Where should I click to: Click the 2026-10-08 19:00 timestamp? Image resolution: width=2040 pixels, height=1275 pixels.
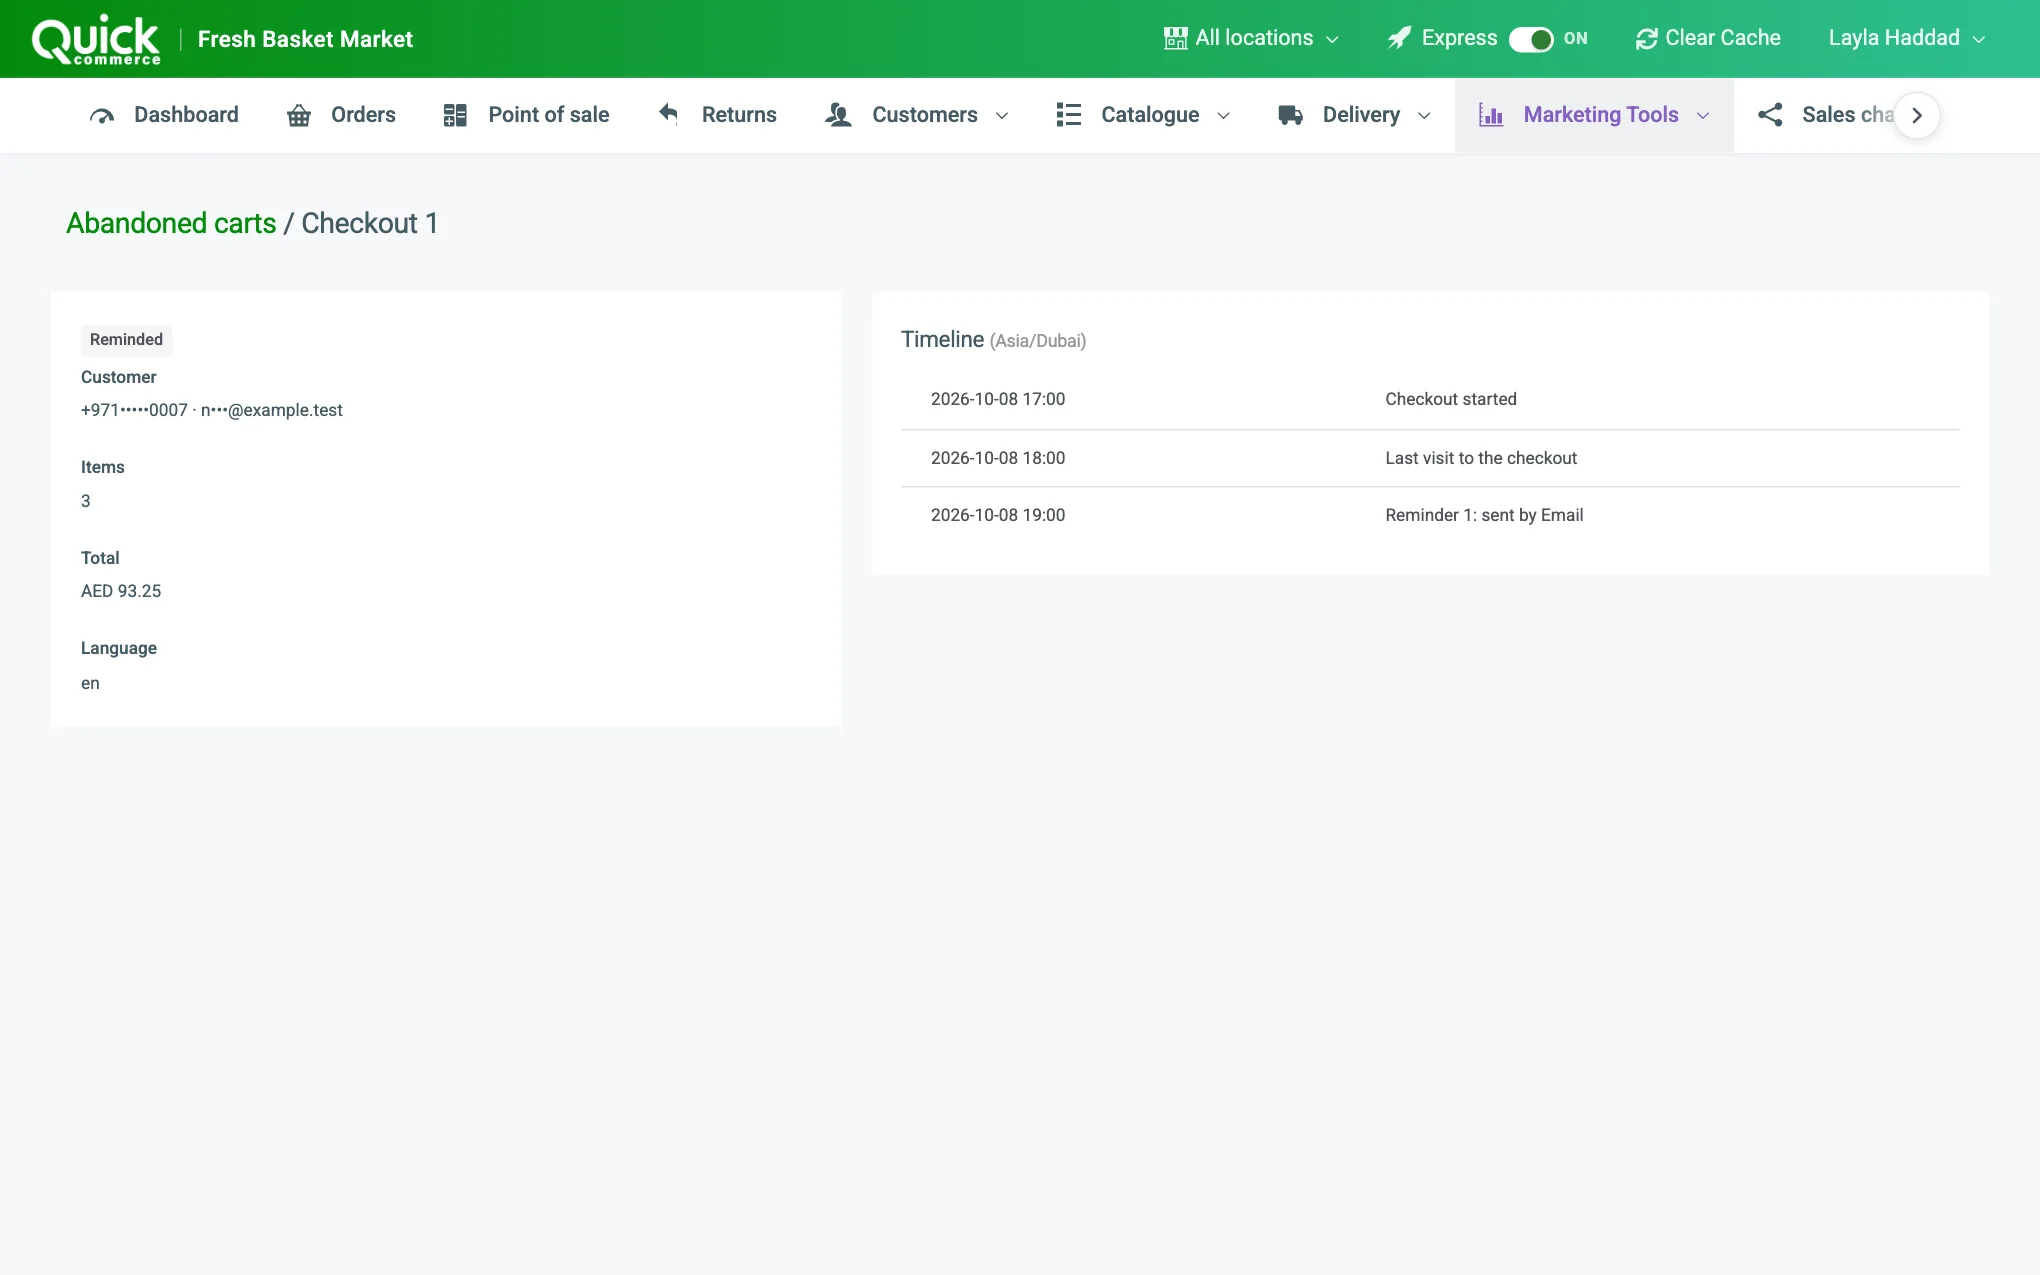point(998,515)
